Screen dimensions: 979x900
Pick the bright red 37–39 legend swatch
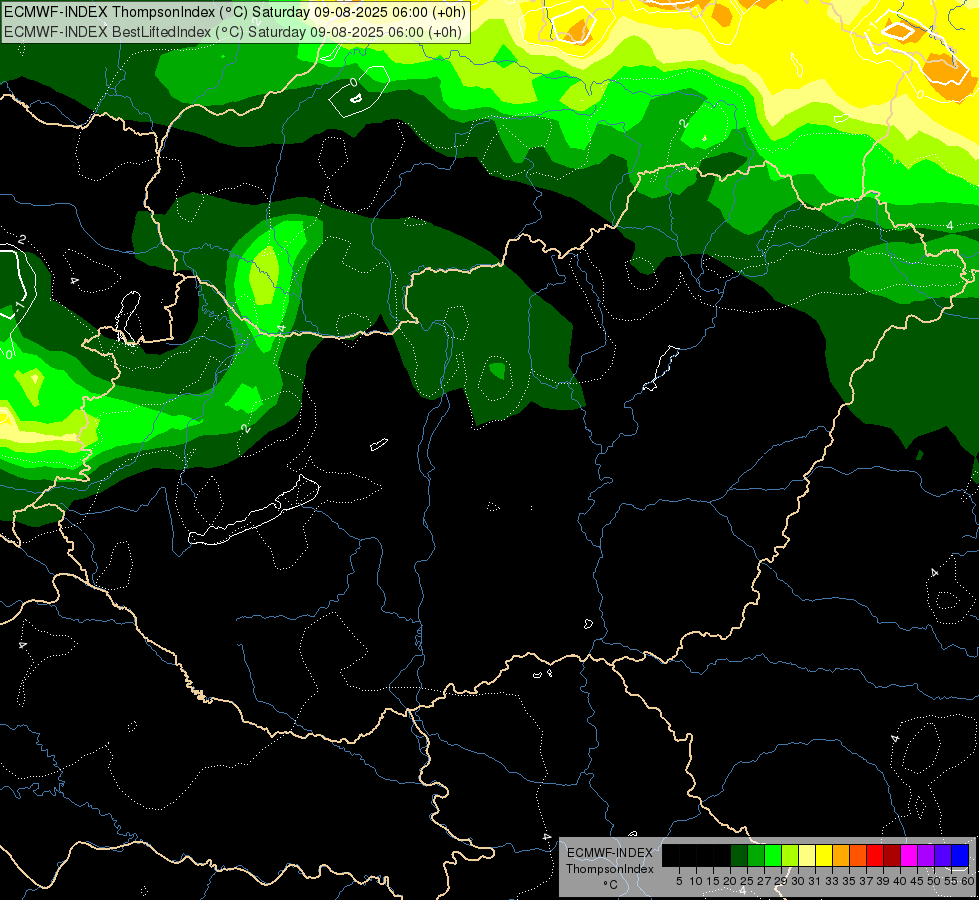coord(875,855)
